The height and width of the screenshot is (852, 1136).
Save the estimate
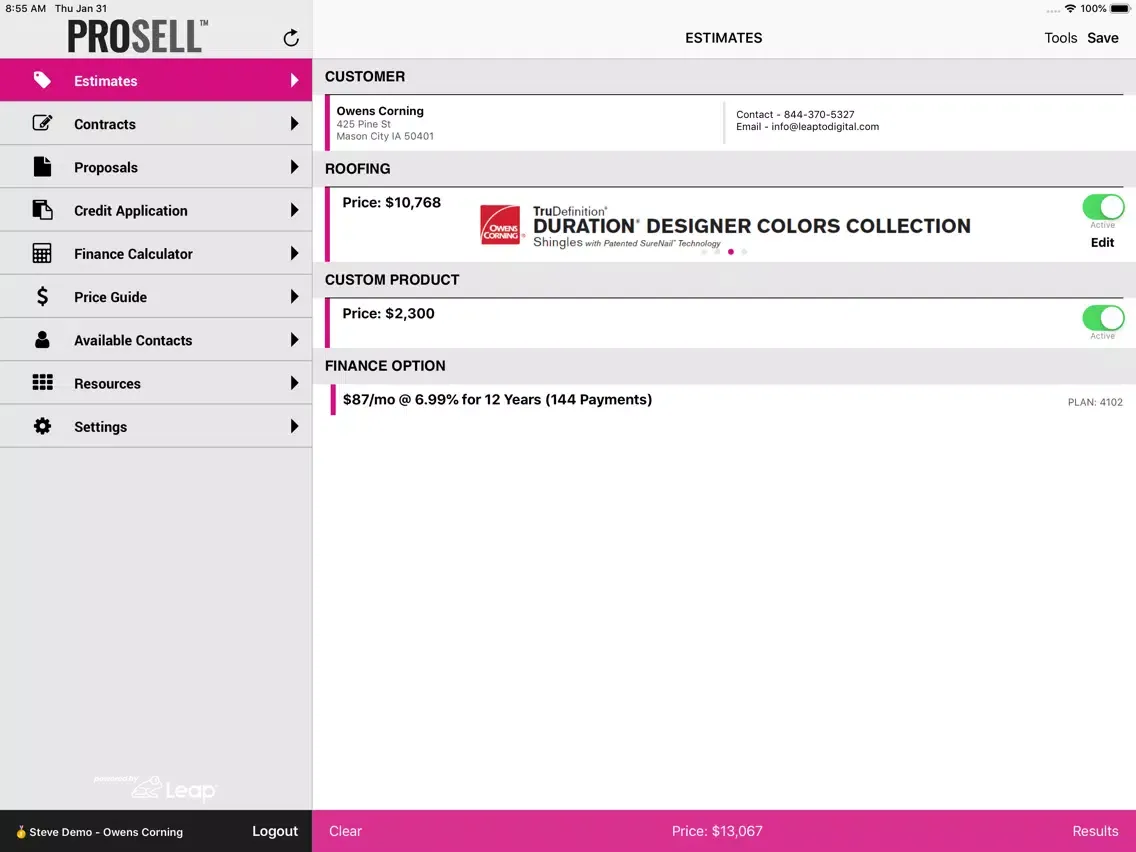click(x=1103, y=38)
